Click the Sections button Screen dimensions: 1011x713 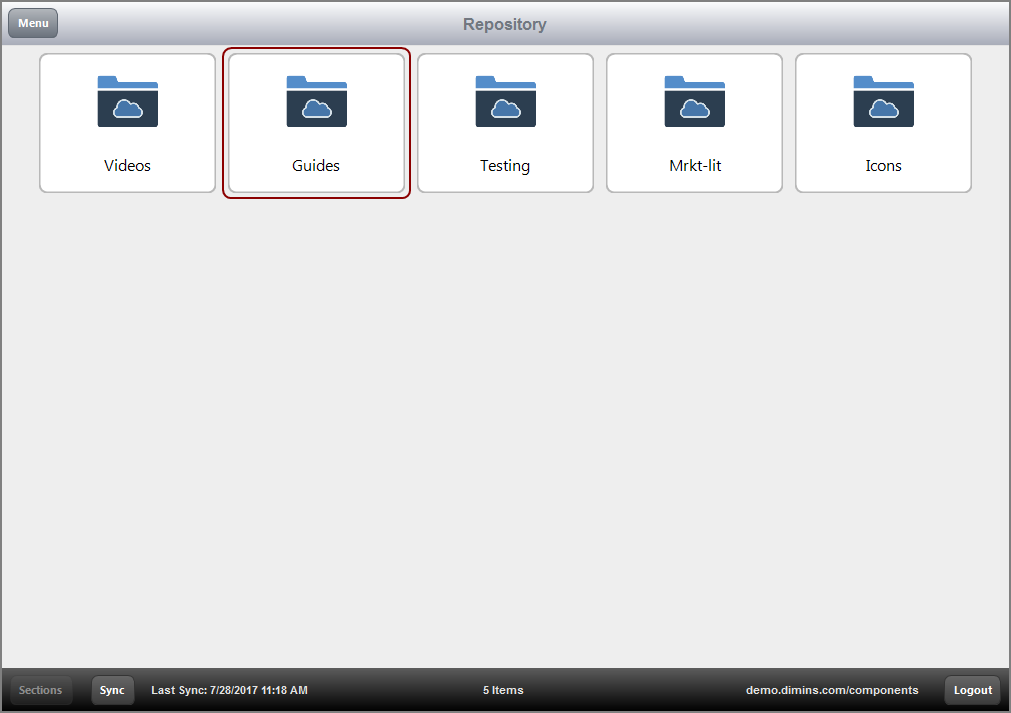(x=40, y=689)
